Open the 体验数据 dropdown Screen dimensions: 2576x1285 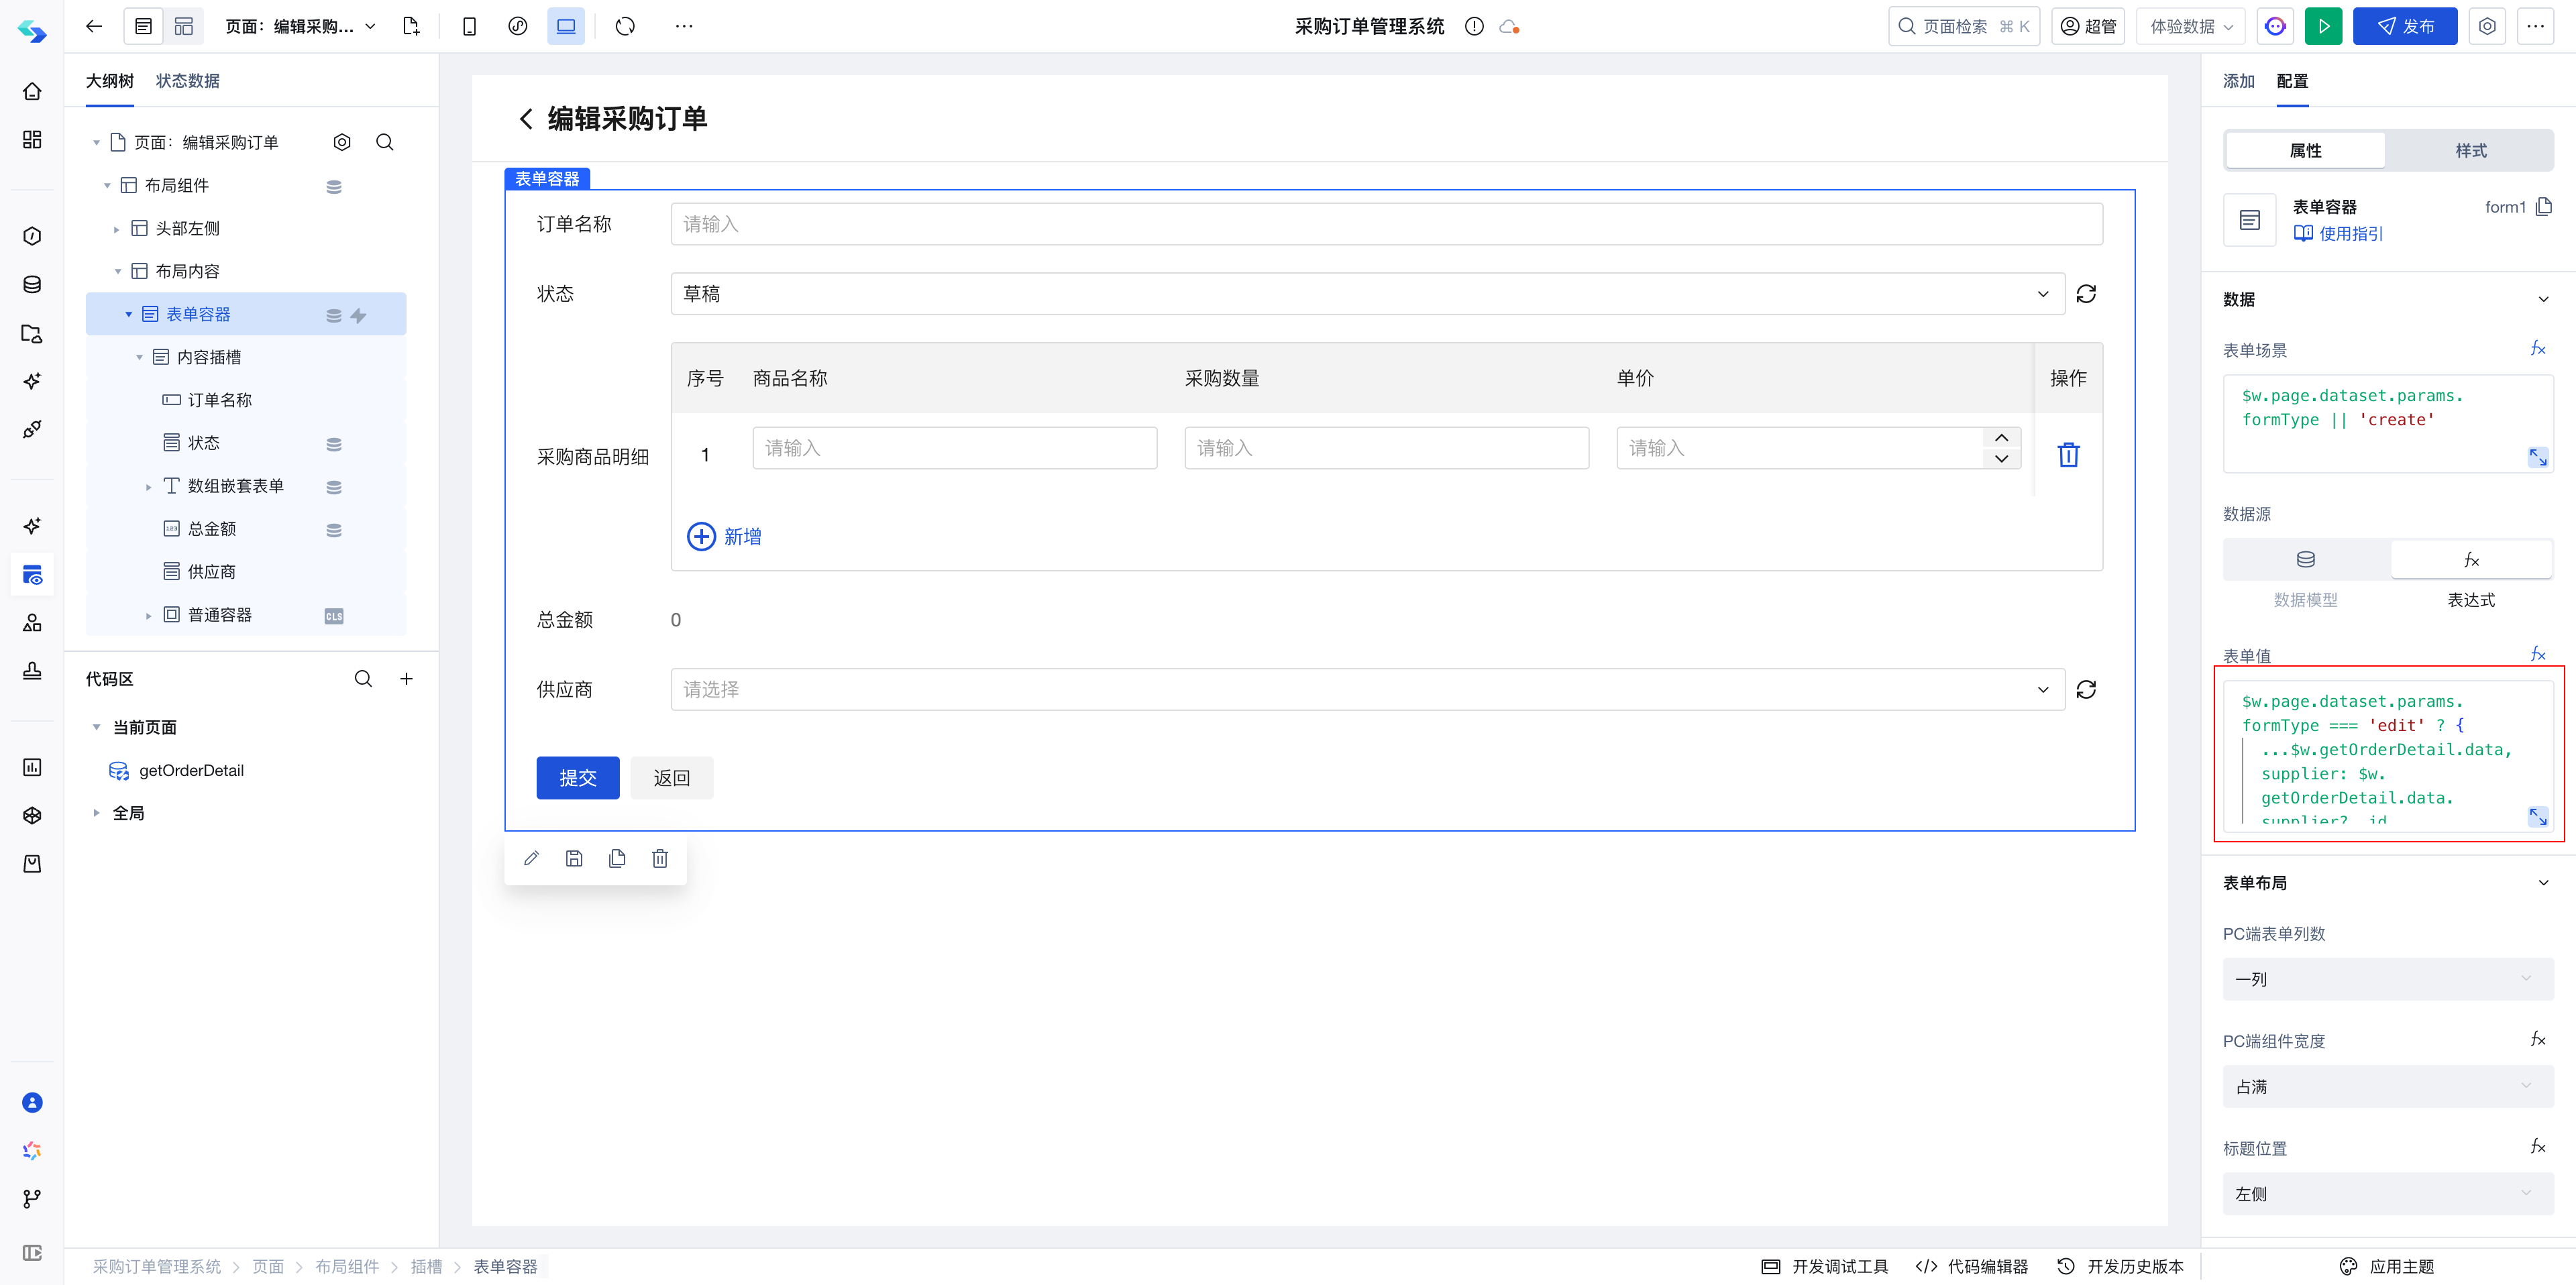2190,26
